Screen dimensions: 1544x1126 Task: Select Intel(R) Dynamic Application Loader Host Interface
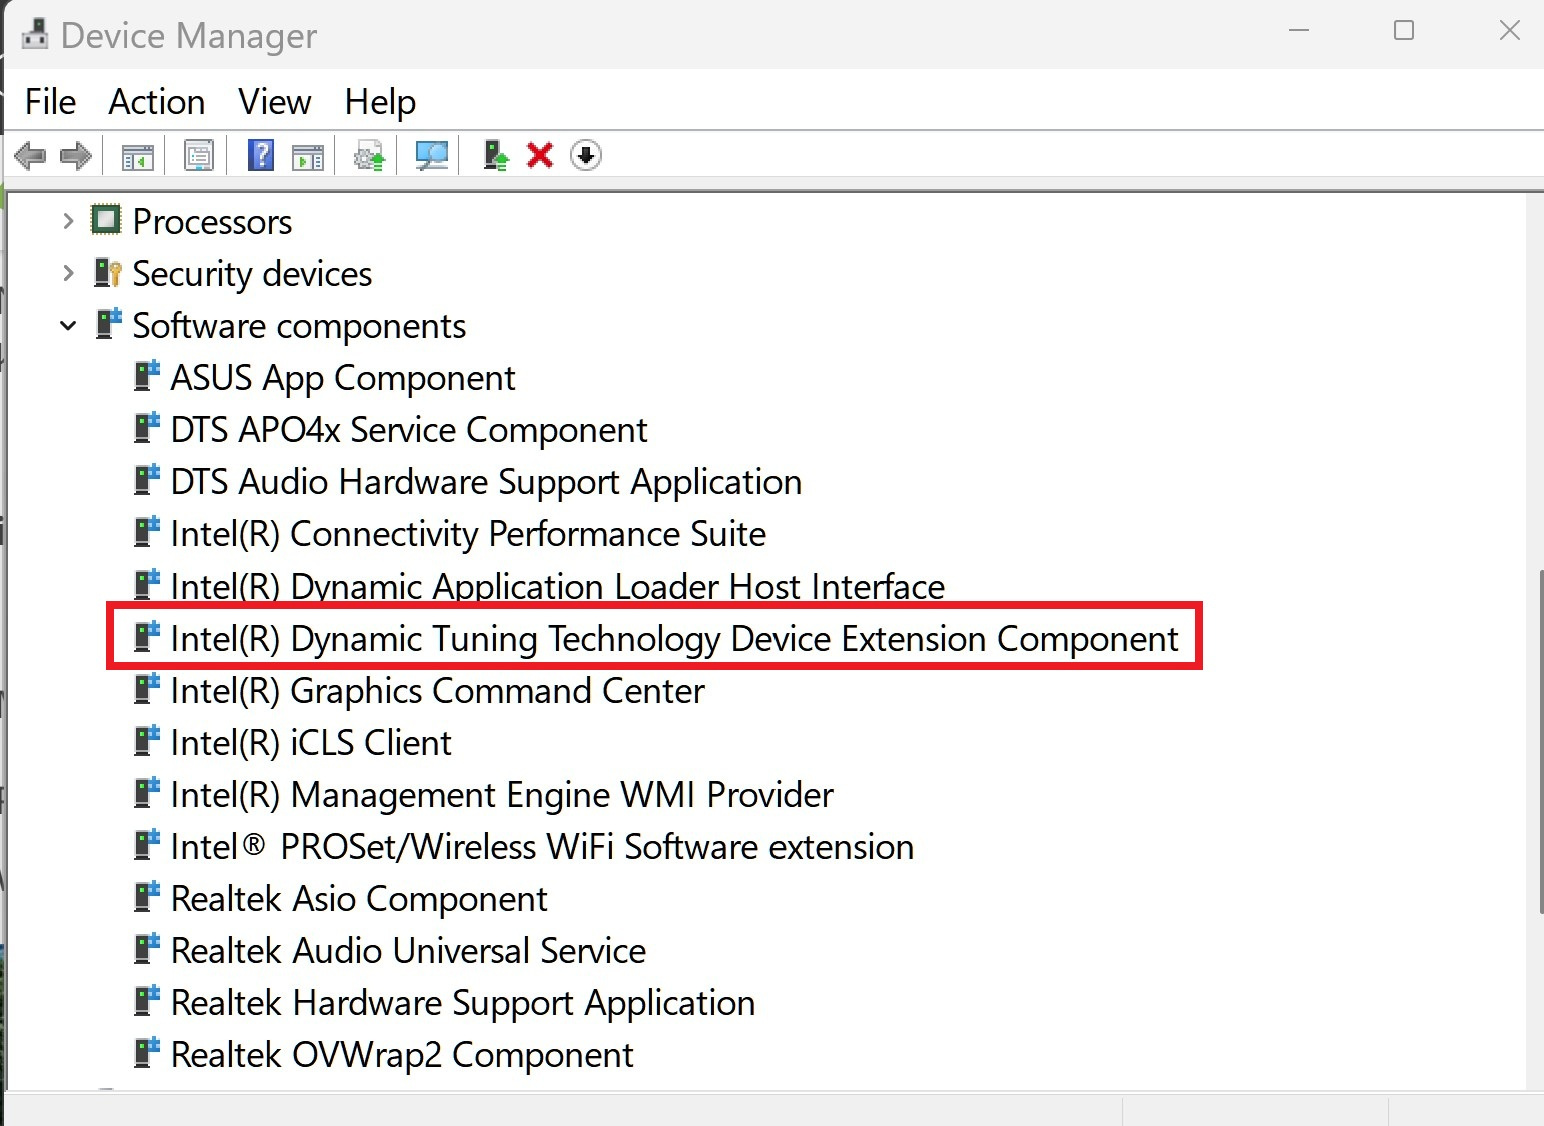point(558,586)
